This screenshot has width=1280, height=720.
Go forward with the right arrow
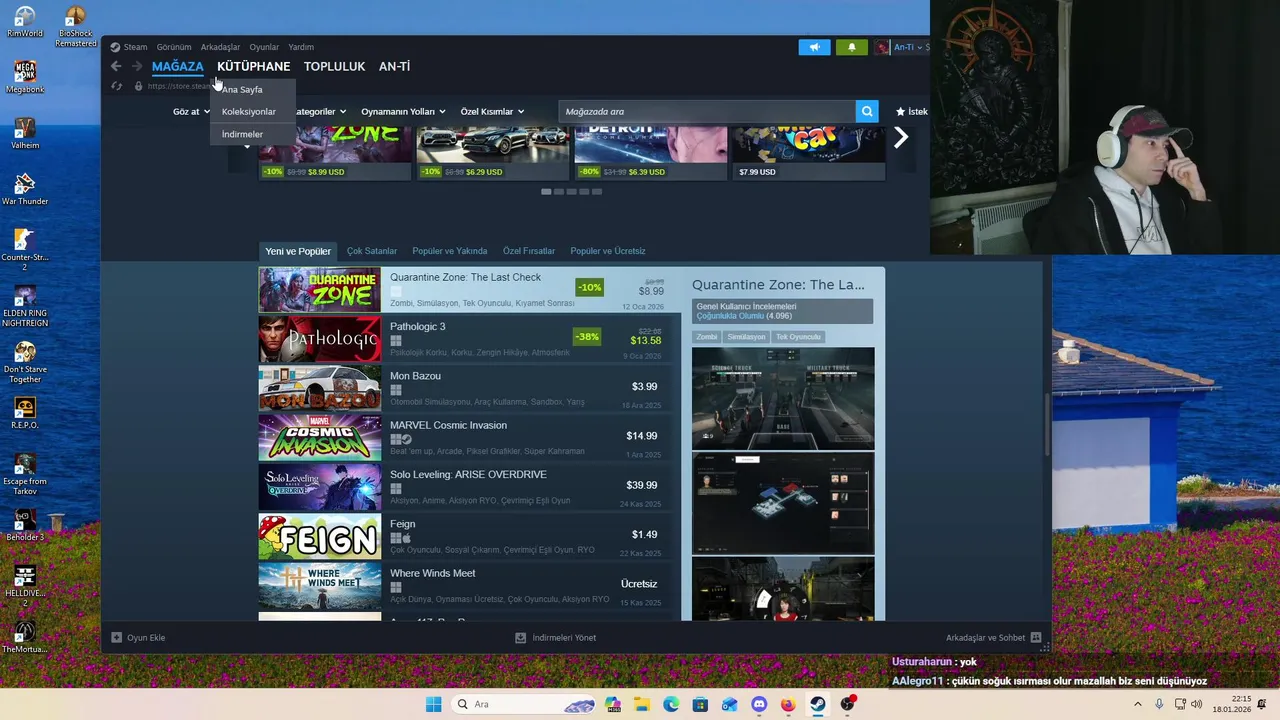(137, 66)
